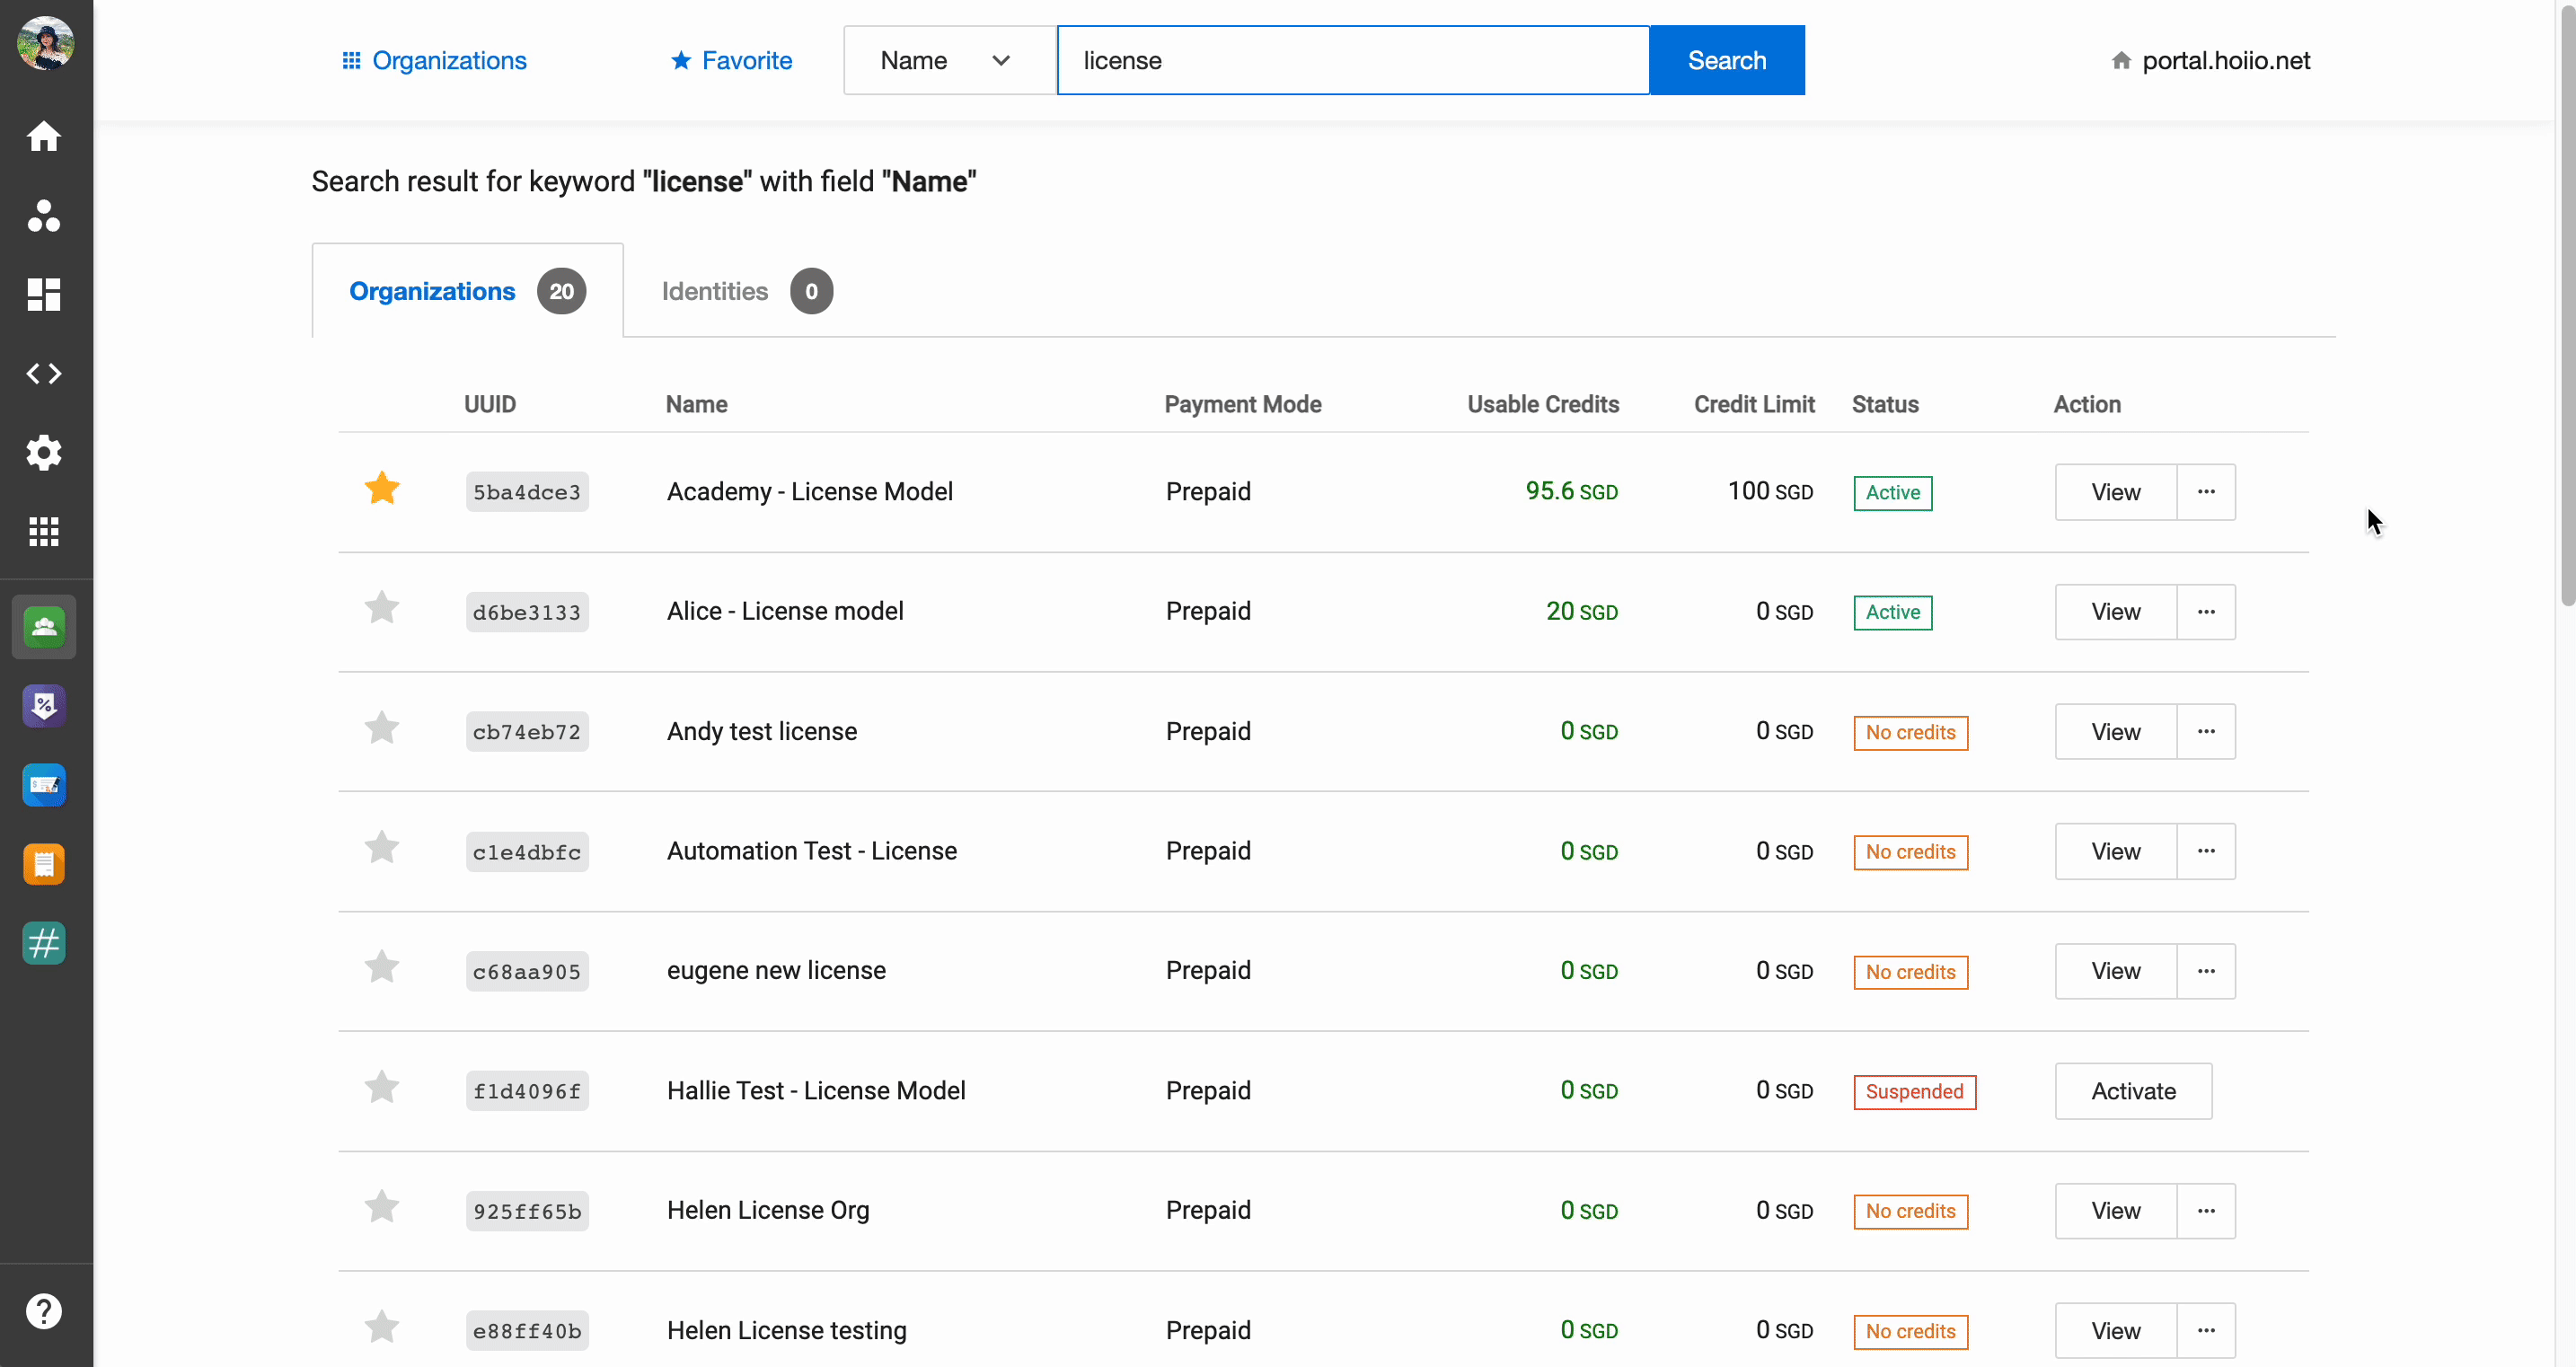The width and height of the screenshot is (2576, 1367).
Task: Star the Helen License Org row
Action: (x=382, y=1208)
